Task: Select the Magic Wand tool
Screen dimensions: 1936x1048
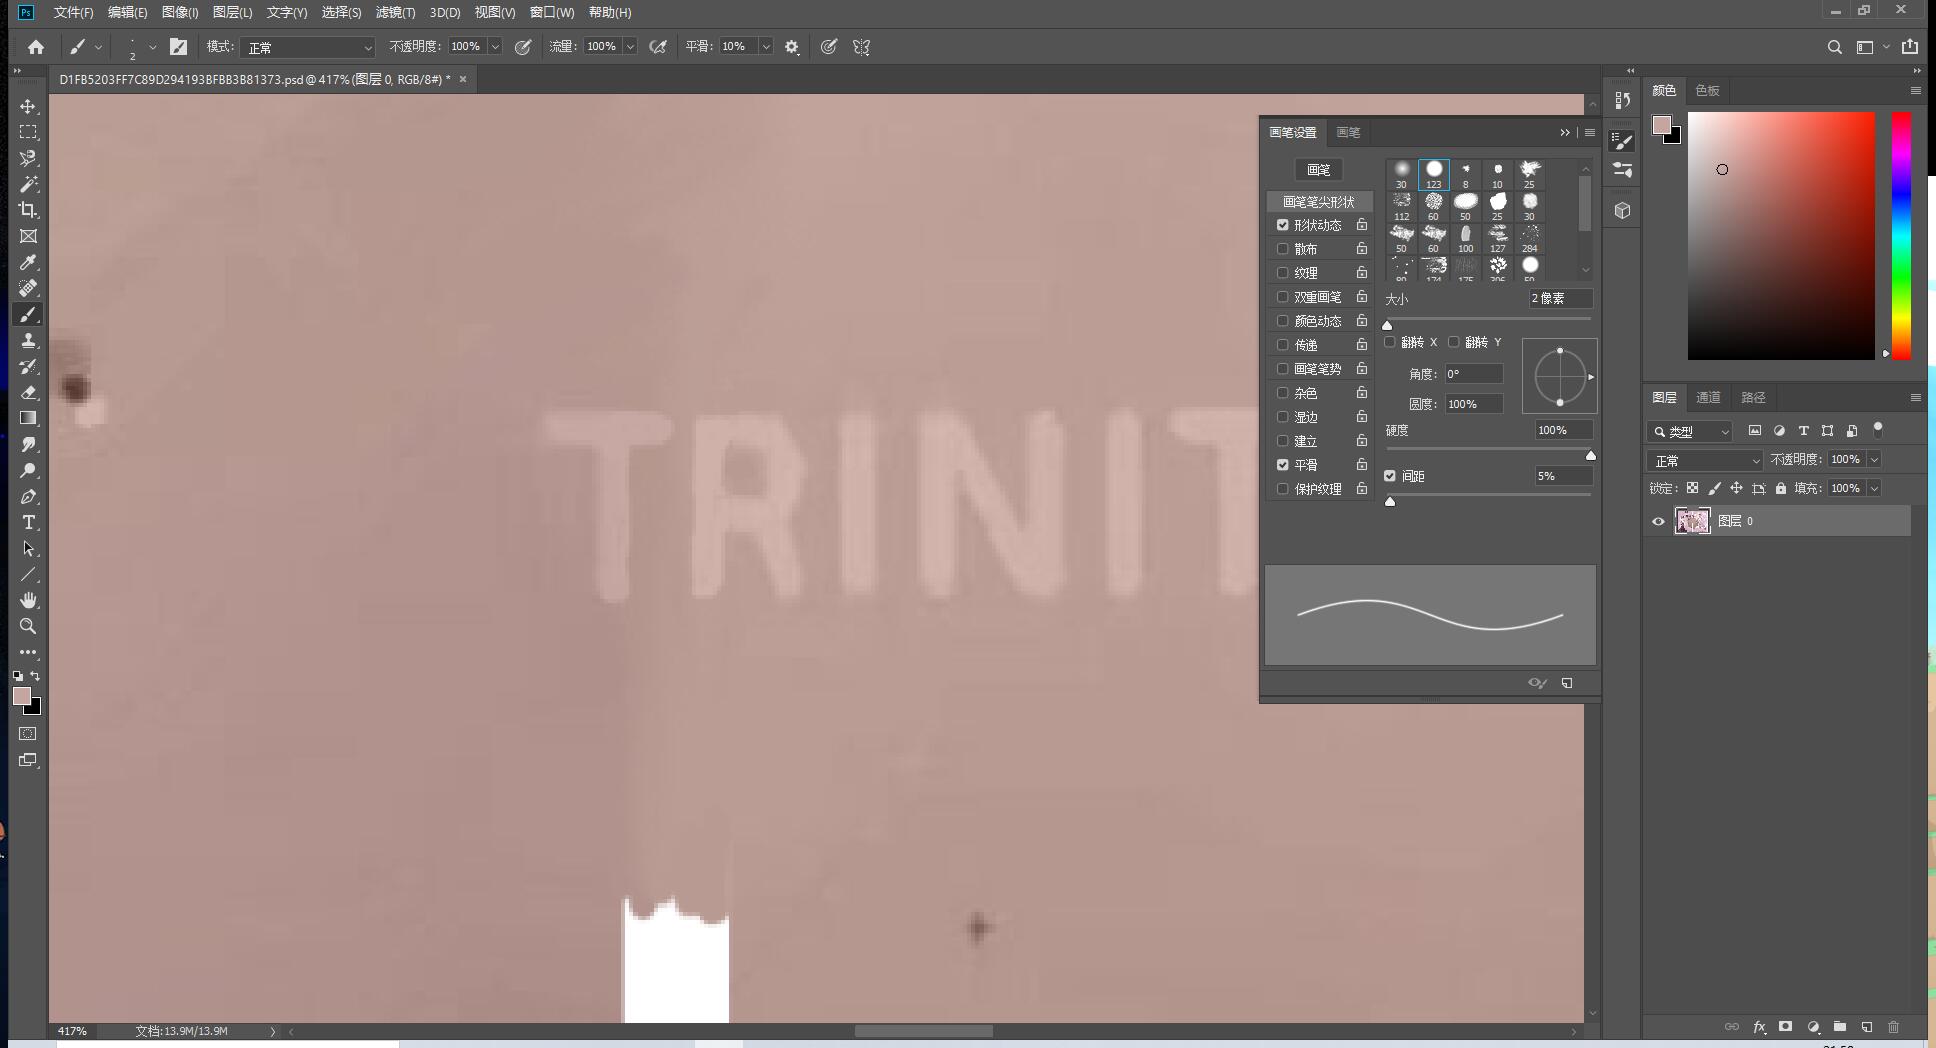Action: (x=28, y=184)
